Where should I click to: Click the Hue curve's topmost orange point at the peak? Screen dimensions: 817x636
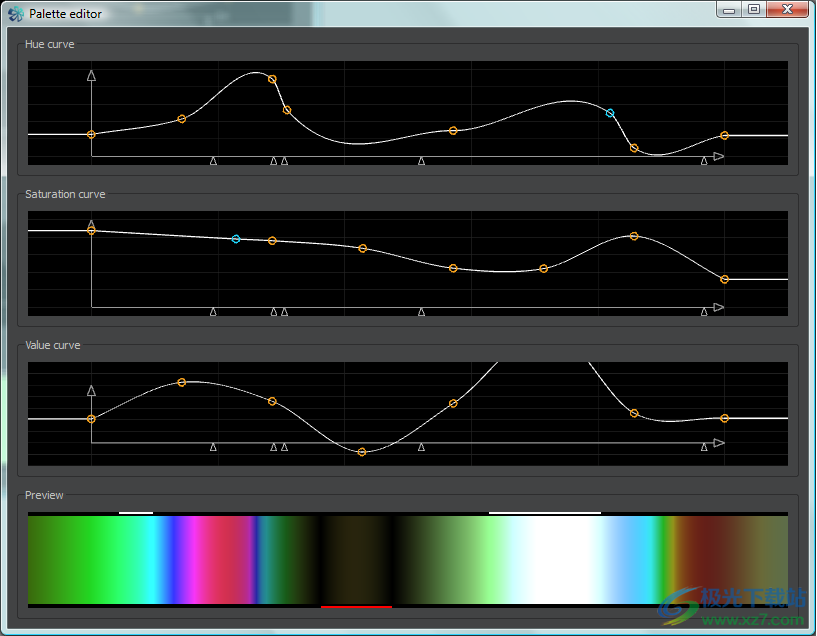pos(272,79)
